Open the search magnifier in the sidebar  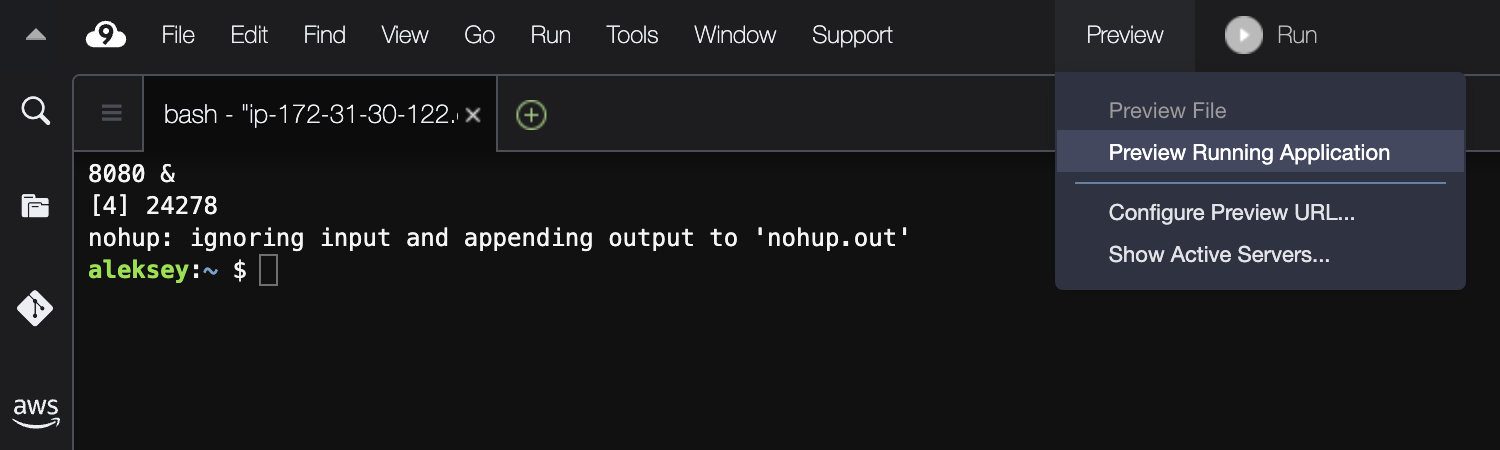pos(36,110)
